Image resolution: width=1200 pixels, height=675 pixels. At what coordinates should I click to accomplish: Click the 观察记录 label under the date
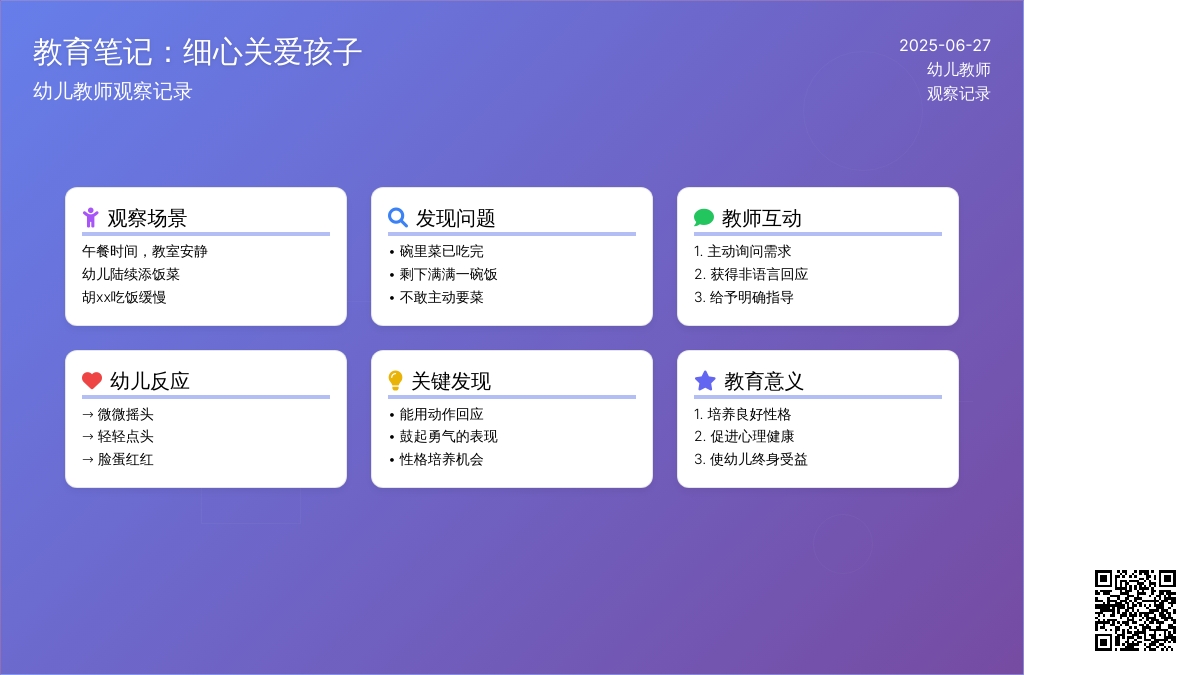(x=959, y=93)
